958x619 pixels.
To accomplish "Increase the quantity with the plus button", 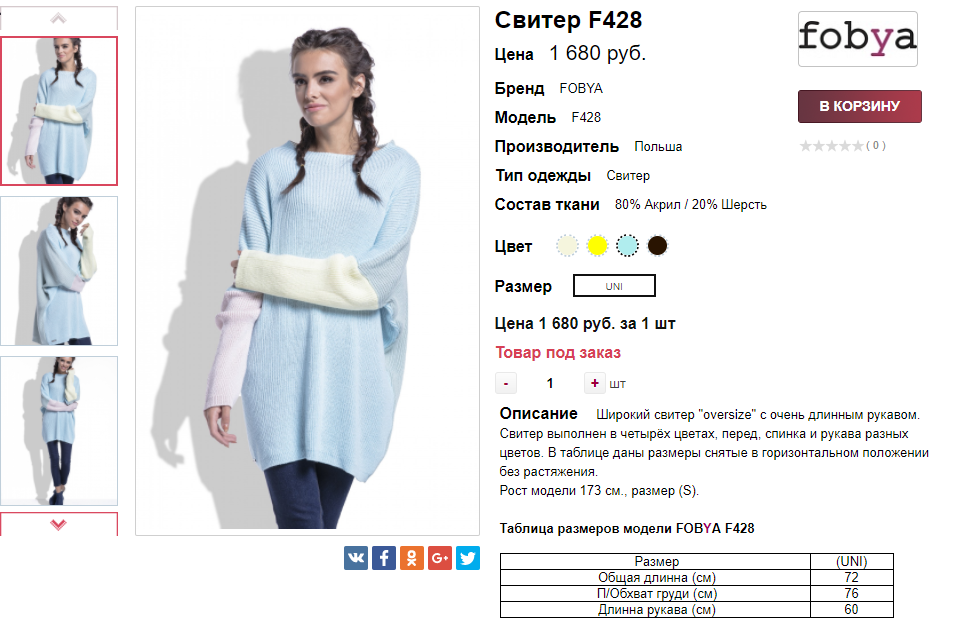I will click(x=594, y=383).
